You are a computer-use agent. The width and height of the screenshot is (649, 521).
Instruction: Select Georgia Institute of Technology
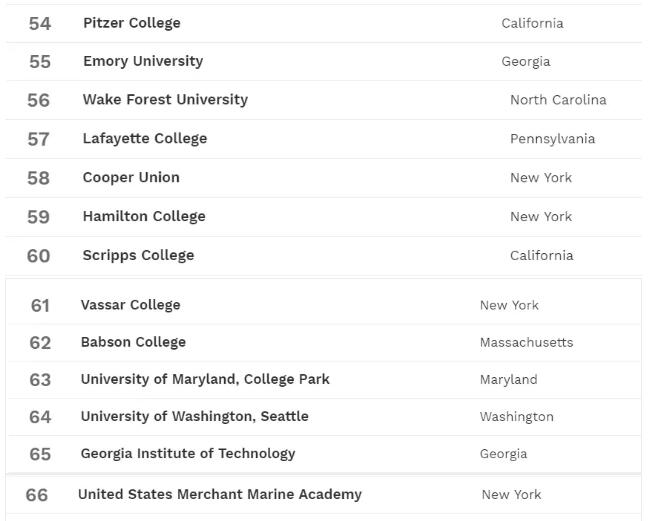(188, 453)
